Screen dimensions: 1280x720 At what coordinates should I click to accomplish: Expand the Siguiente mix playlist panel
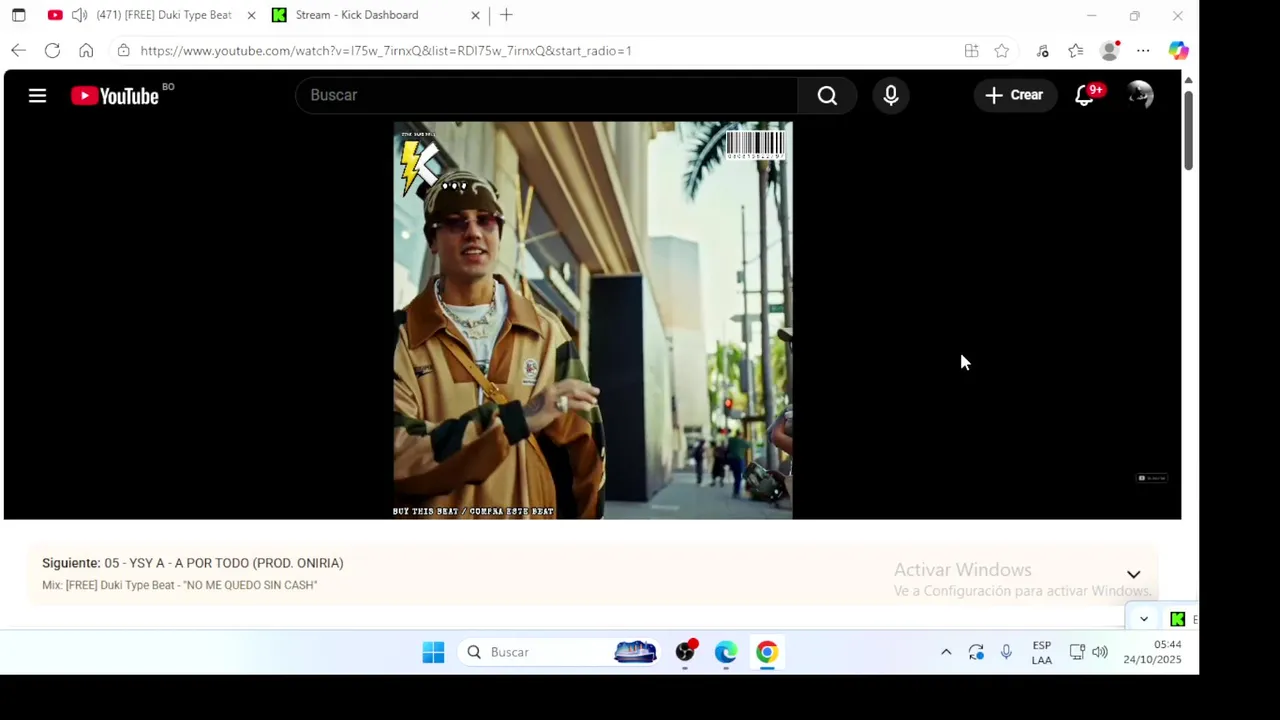click(1133, 574)
